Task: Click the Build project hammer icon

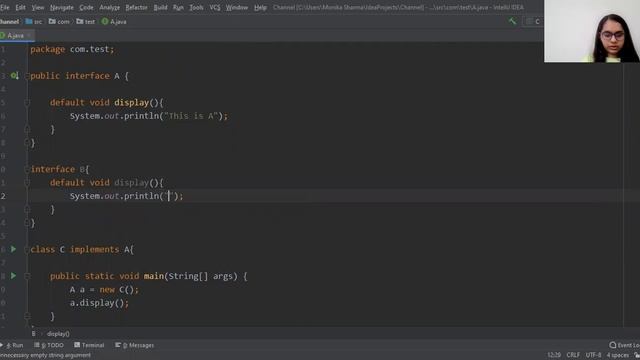Action: point(512,21)
